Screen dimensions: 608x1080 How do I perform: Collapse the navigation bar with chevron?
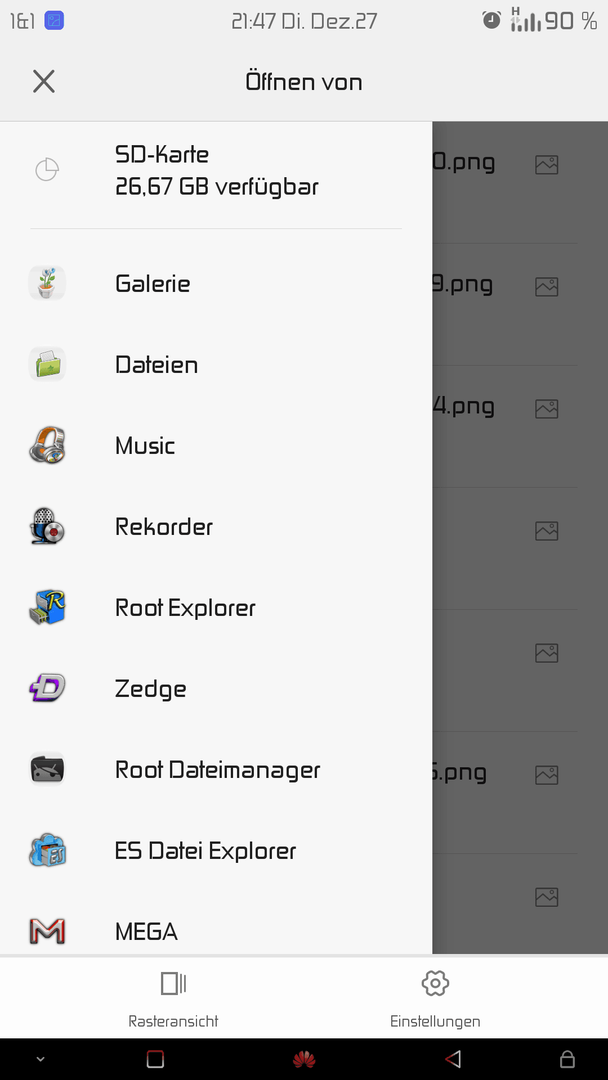[x=40, y=1059]
